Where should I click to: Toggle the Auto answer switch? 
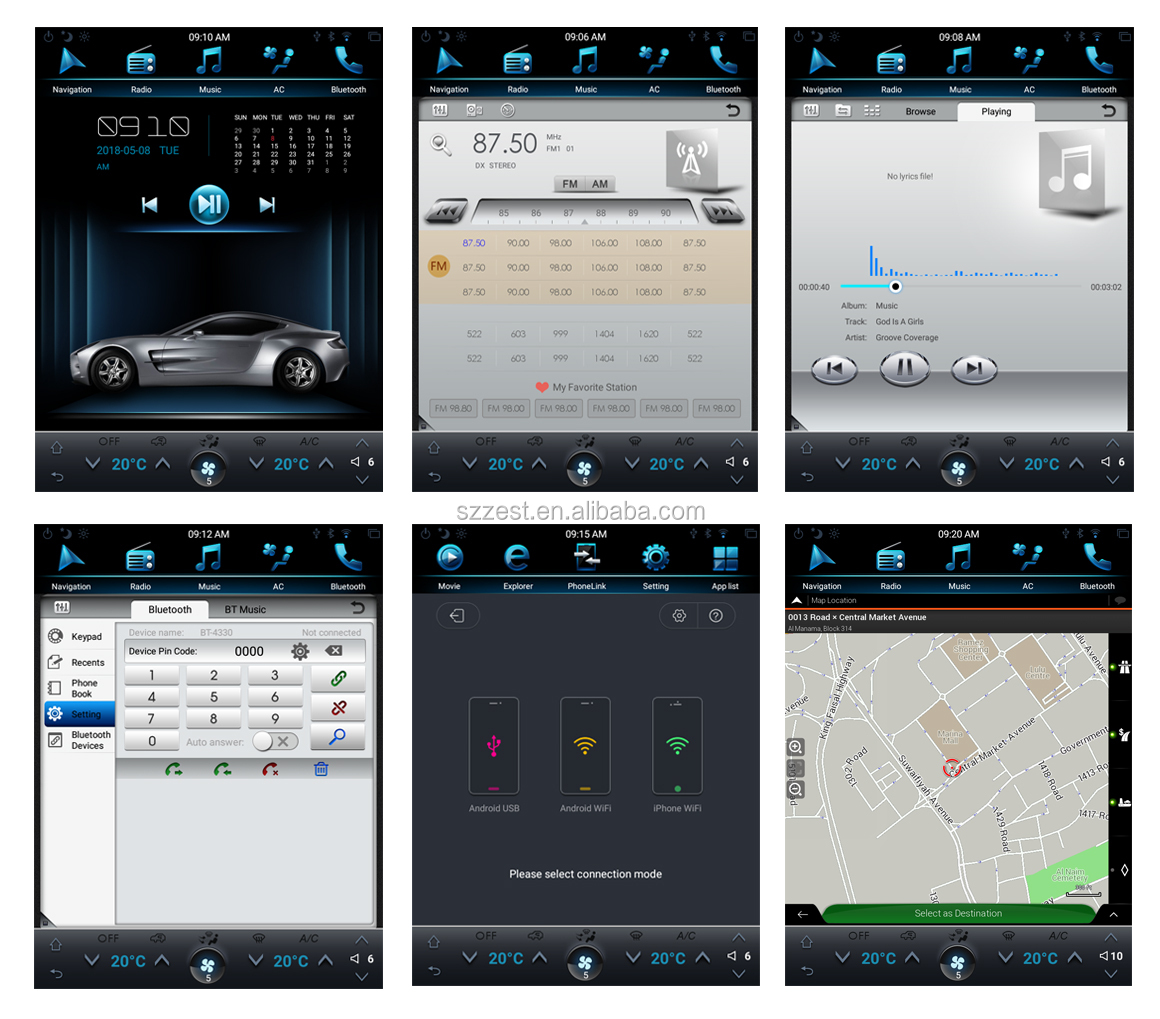(x=275, y=741)
